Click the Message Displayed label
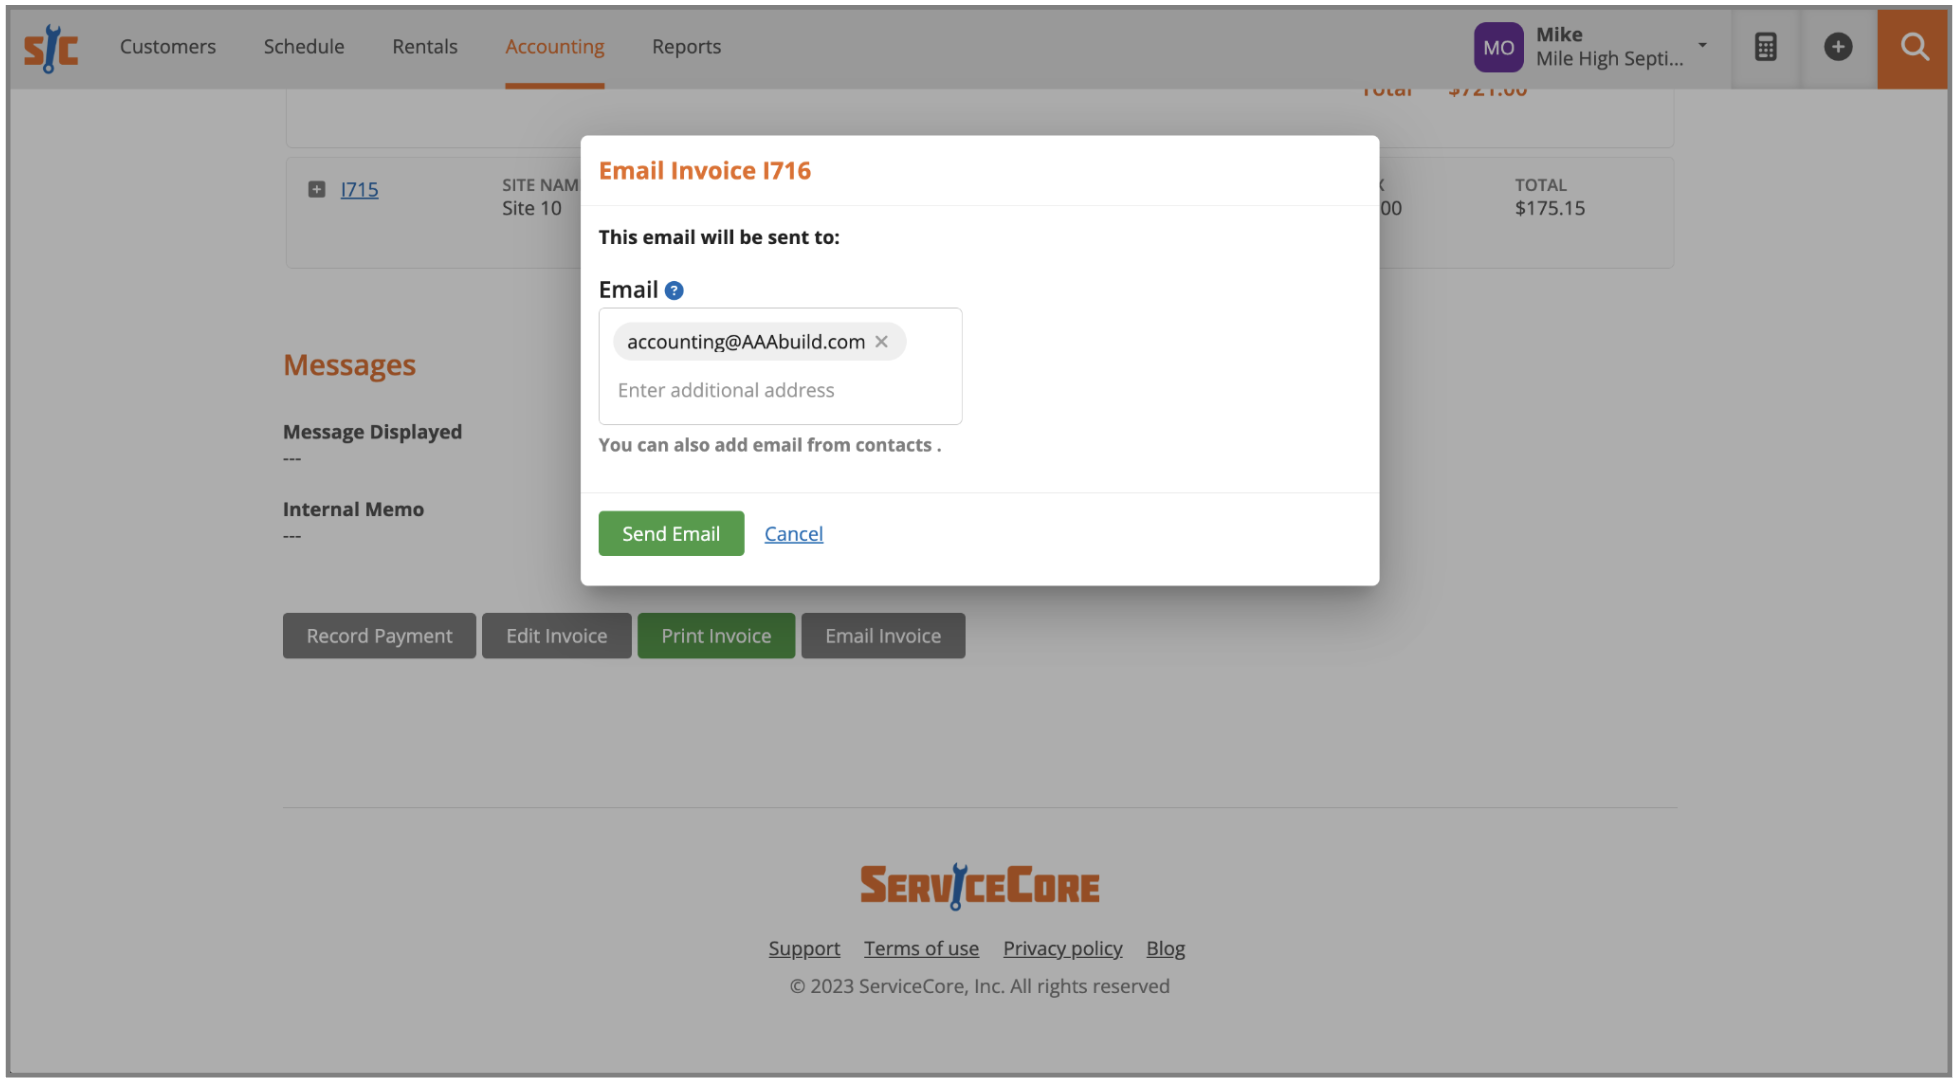 point(372,432)
